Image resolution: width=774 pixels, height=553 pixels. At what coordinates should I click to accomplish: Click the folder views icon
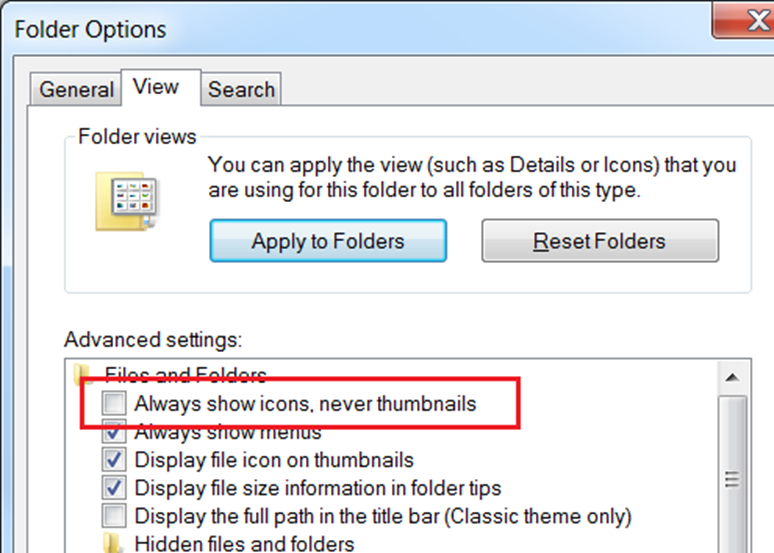coord(126,201)
